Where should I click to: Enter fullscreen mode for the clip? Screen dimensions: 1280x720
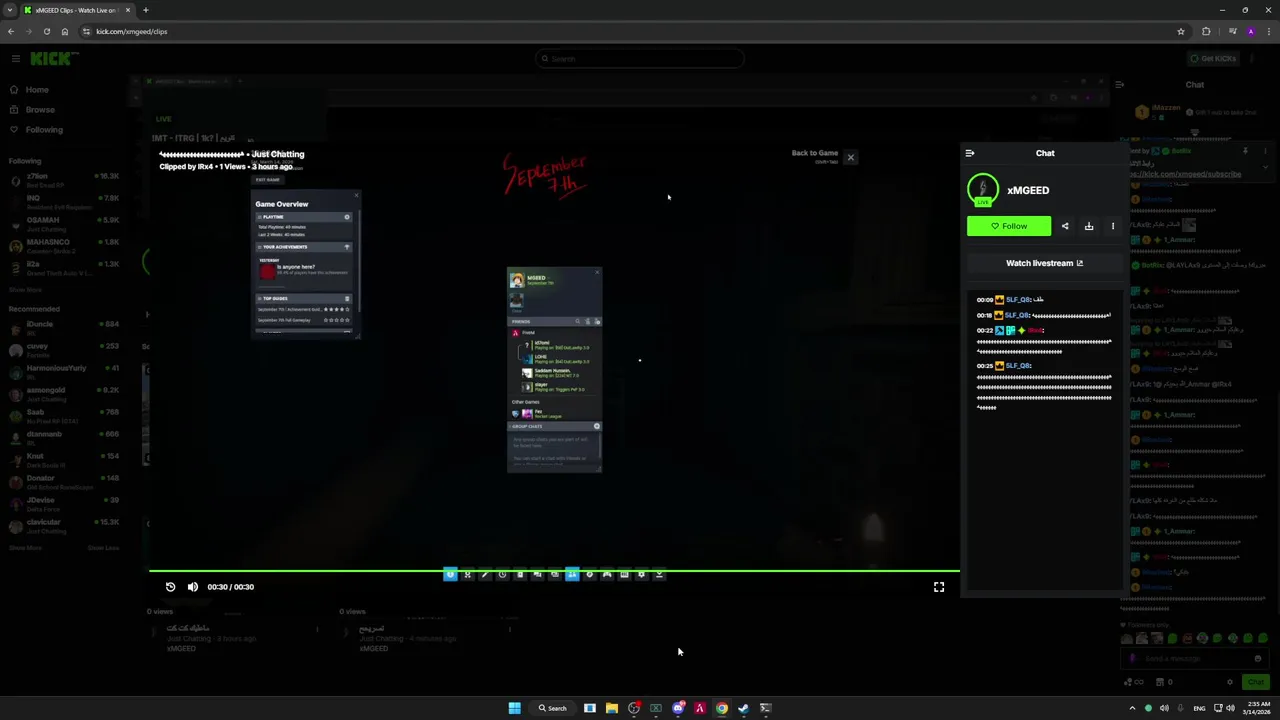(x=939, y=587)
